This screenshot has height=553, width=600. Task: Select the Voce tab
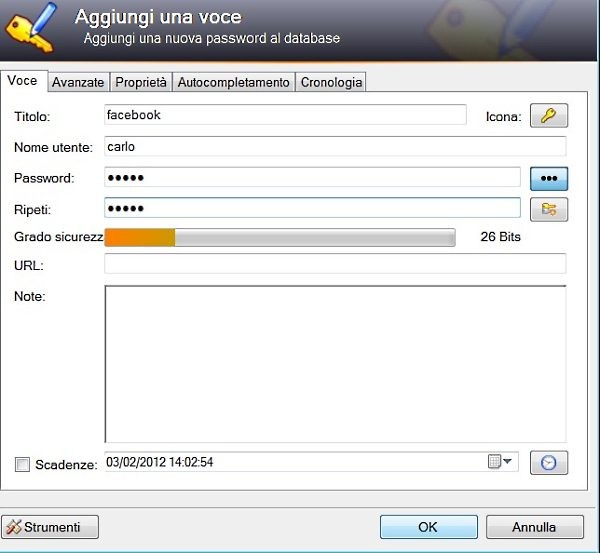tap(23, 81)
